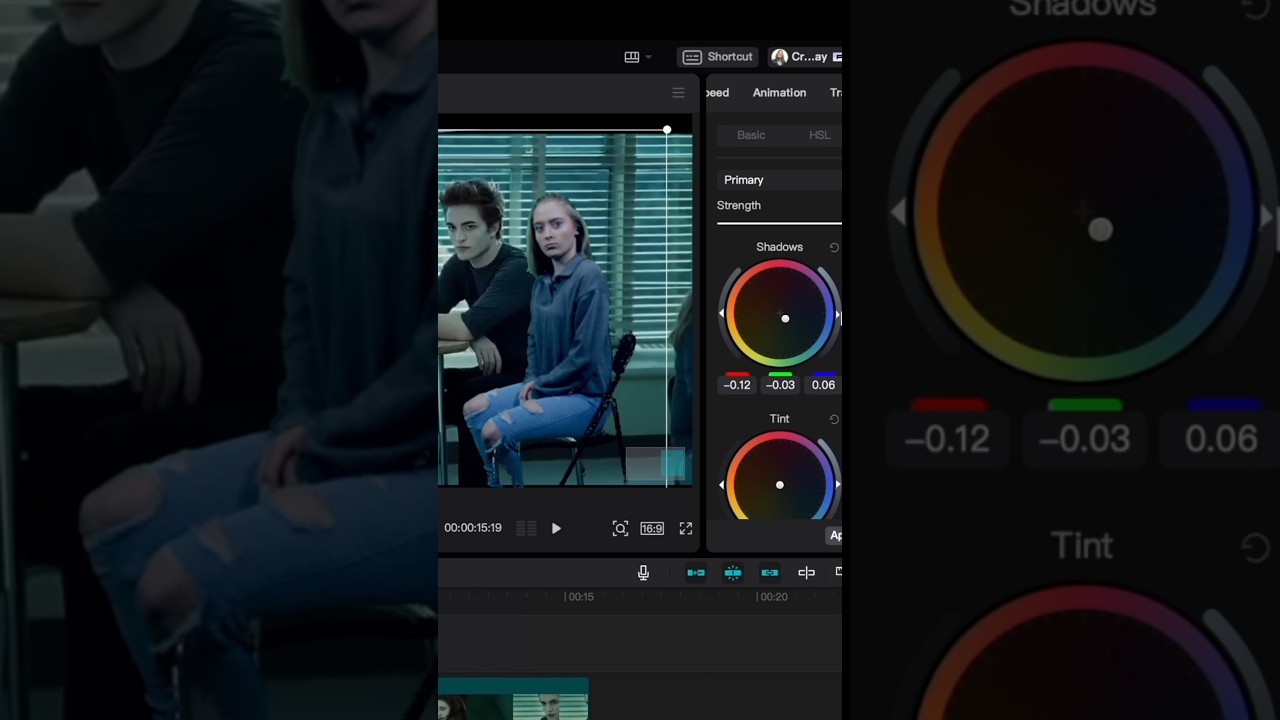Switch to the Speed tab

718,93
